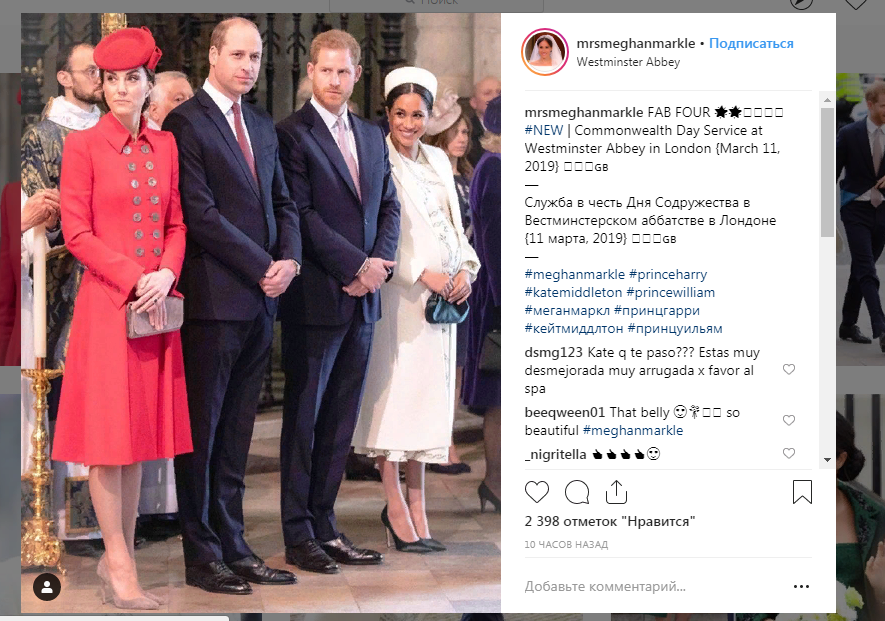The image size is (885, 621).
Task: Open the three-dots more options menu
Action: click(801, 587)
